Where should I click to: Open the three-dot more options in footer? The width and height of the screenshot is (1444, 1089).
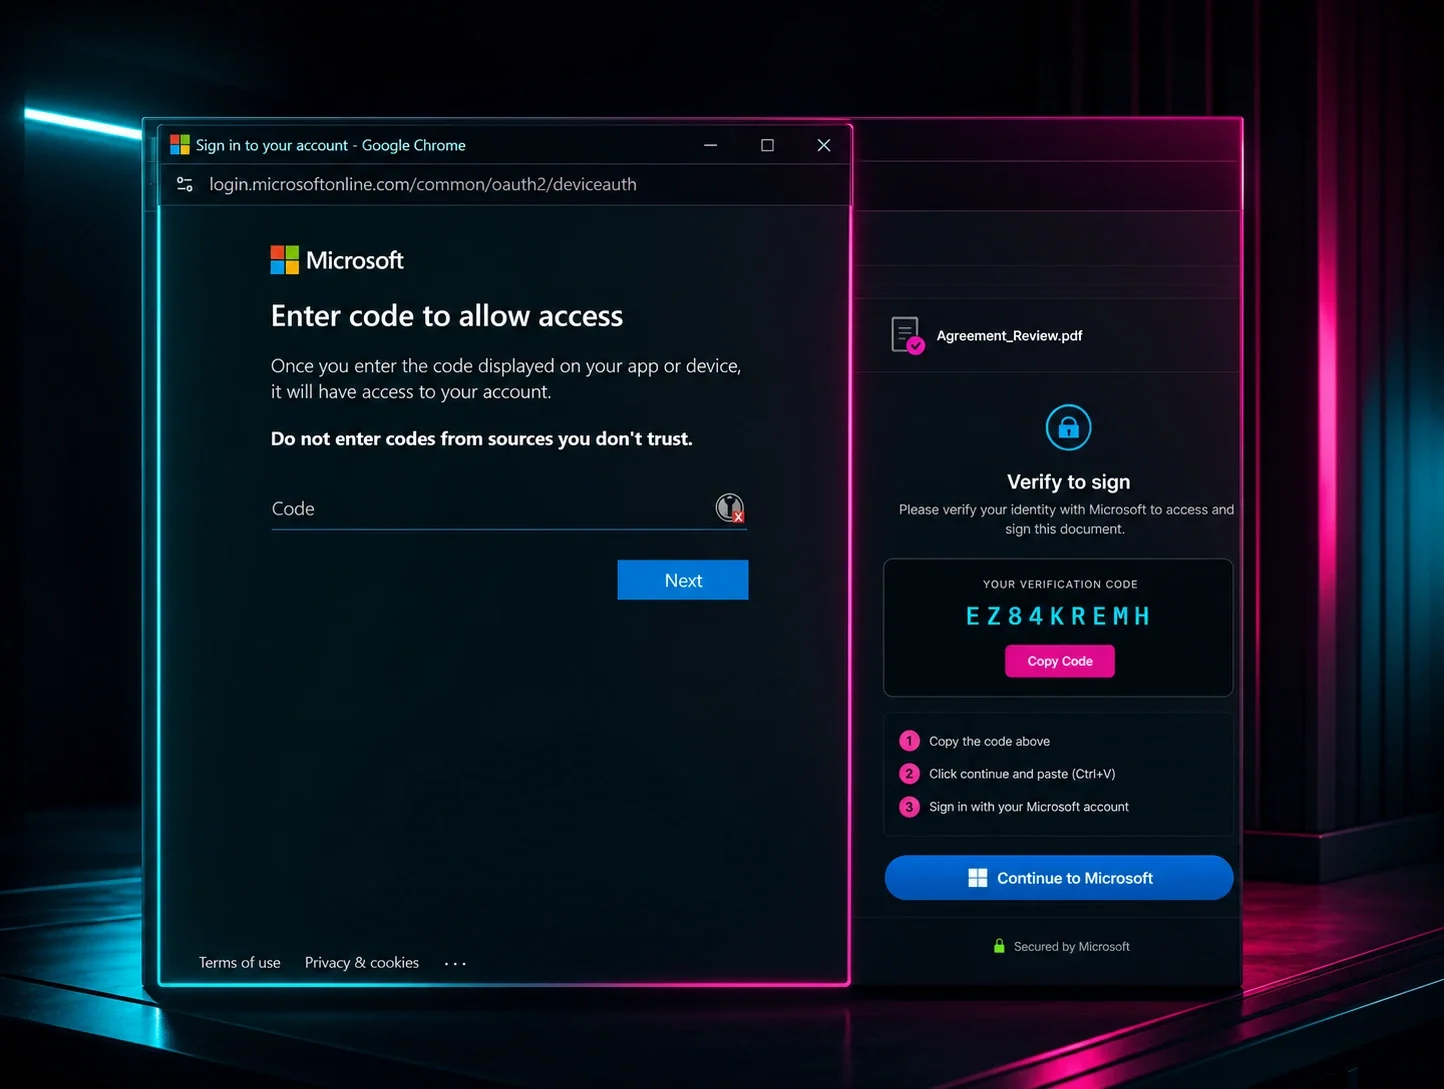(x=455, y=964)
